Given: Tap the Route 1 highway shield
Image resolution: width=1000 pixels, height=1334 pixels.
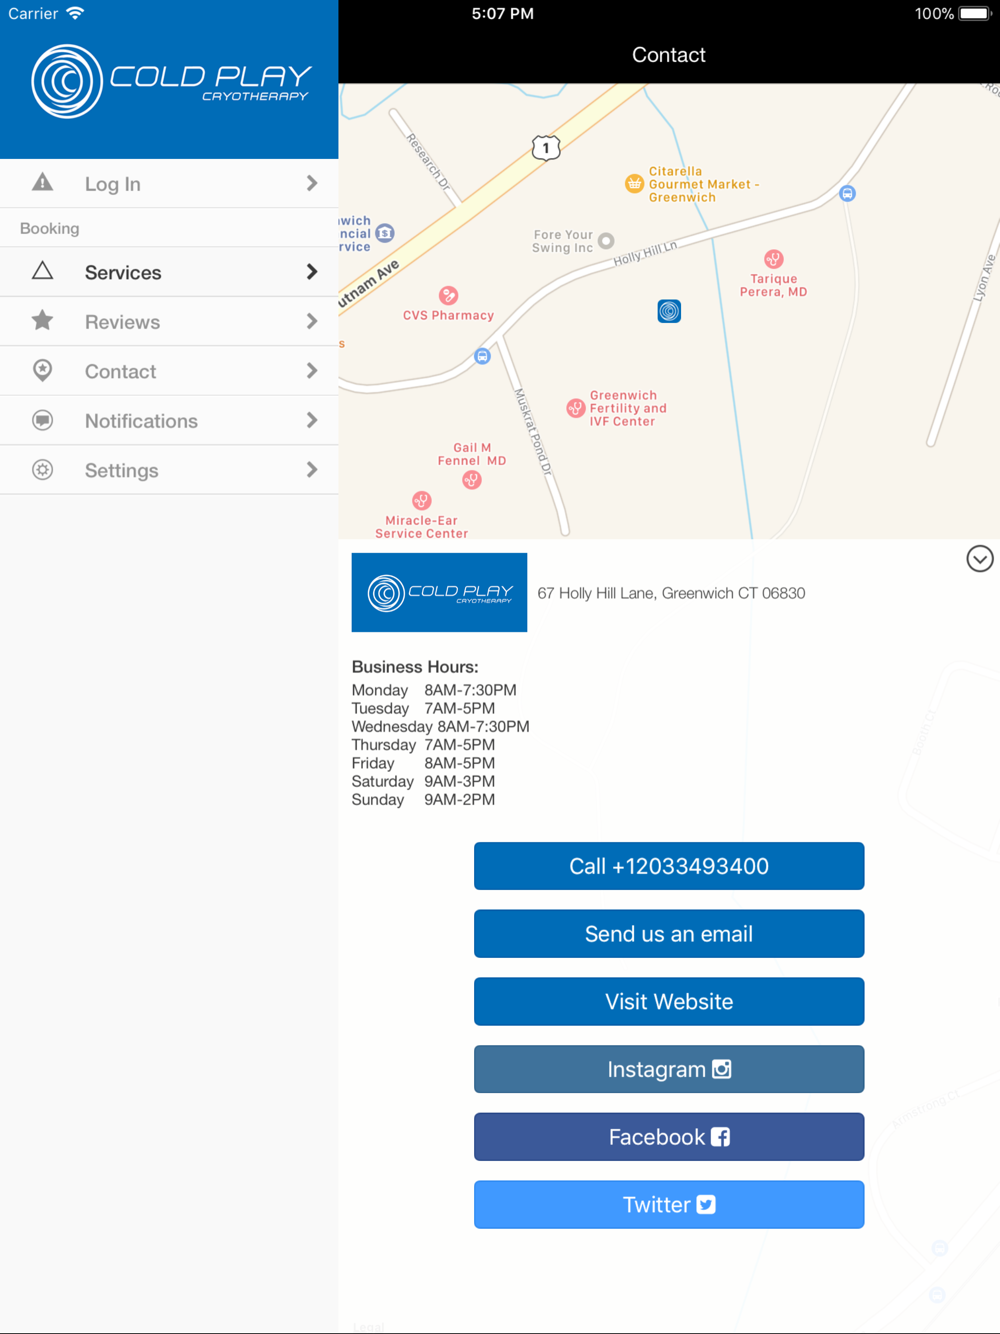Looking at the screenshot, I should [546, 148].
